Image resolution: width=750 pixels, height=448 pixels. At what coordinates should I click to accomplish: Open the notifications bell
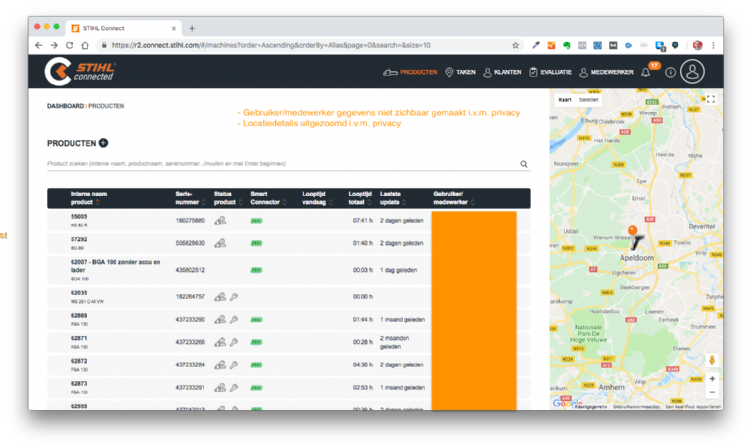pyautogui.click(x=646, y=72)
